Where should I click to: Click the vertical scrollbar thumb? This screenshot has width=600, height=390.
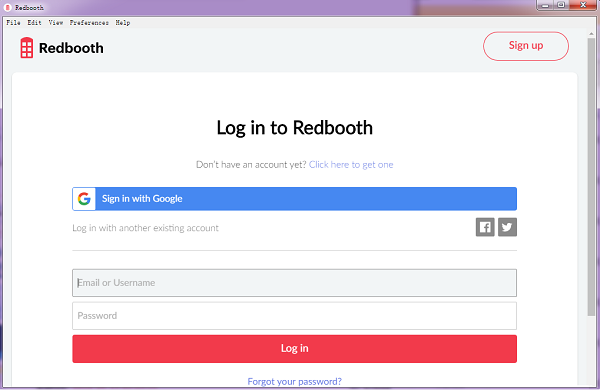point(591,176)
